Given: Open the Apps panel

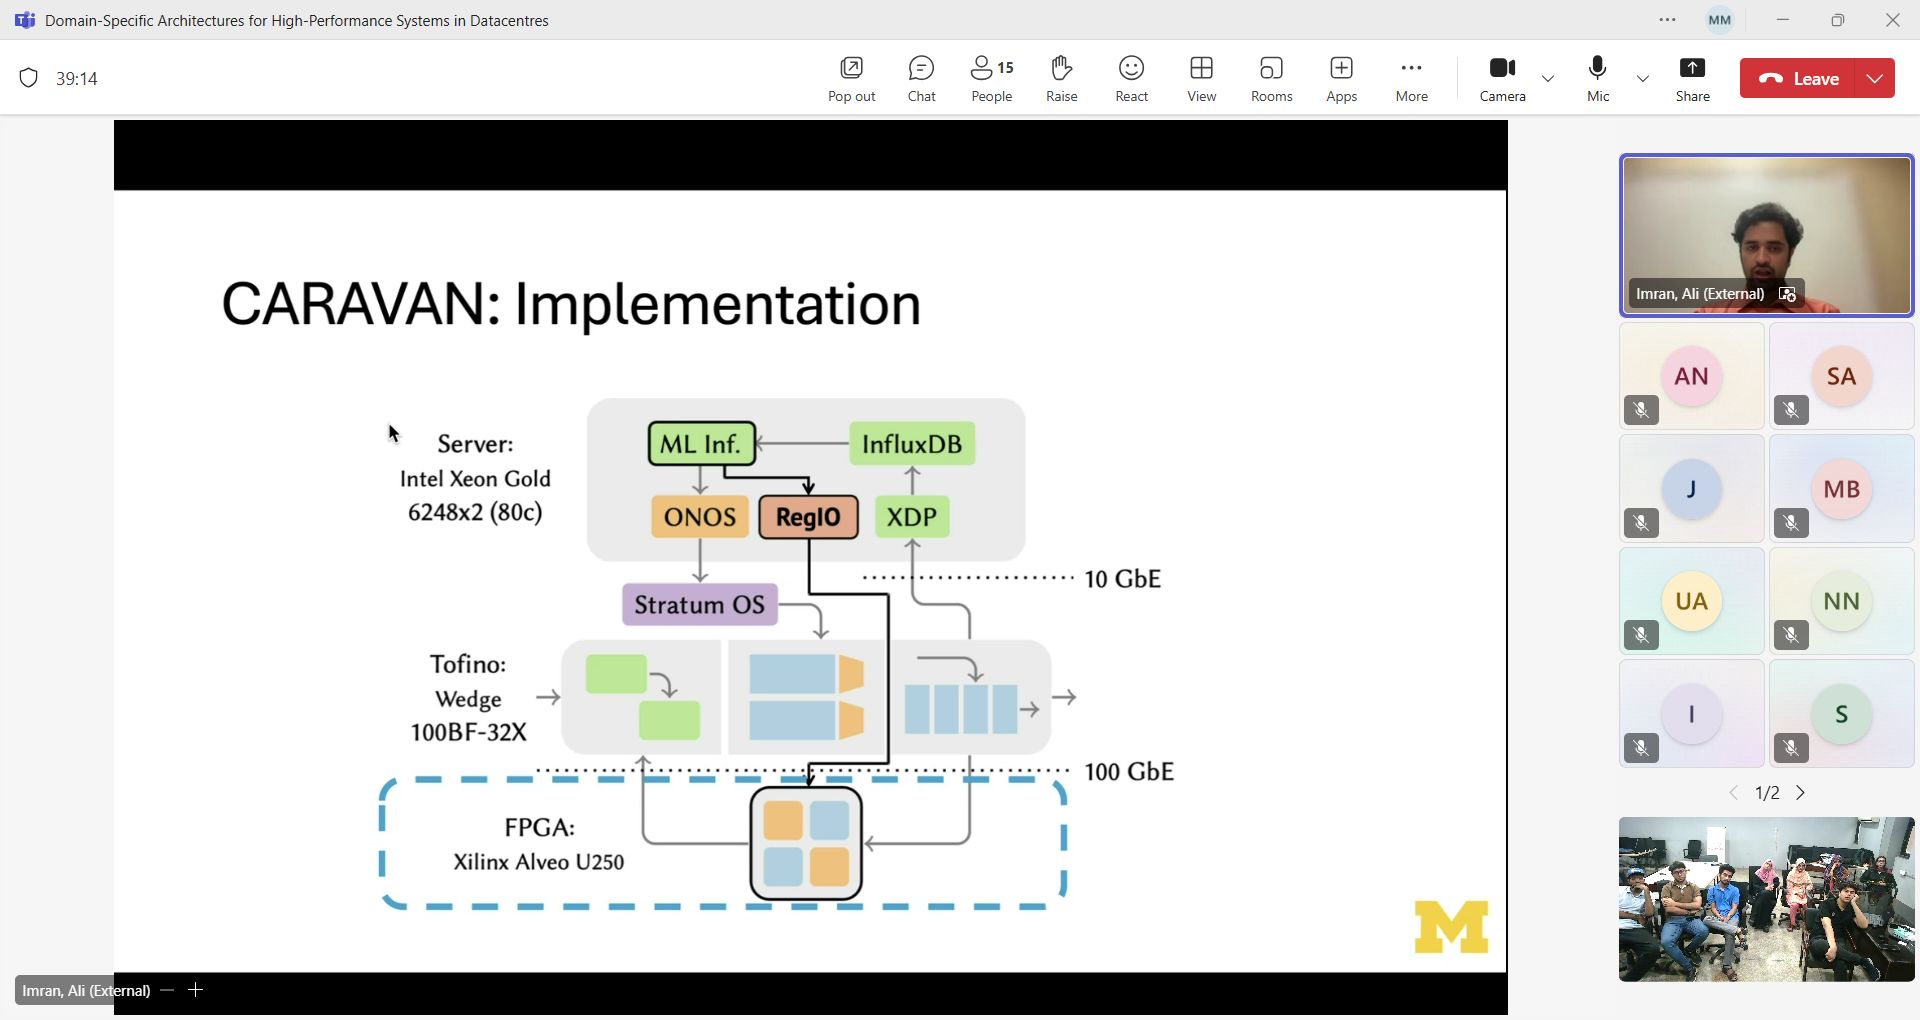Looking at the screenshot, I should point(1341,79).
